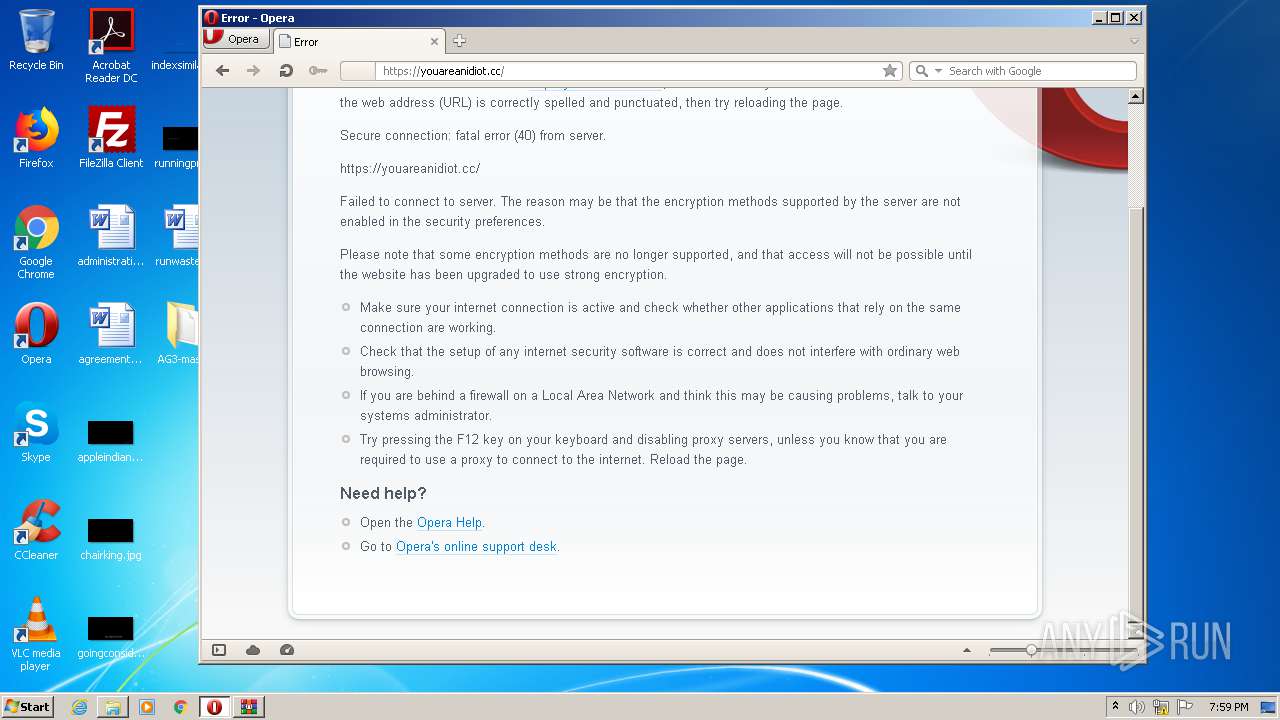Click the Opera taskbar button

pos(214,707)
